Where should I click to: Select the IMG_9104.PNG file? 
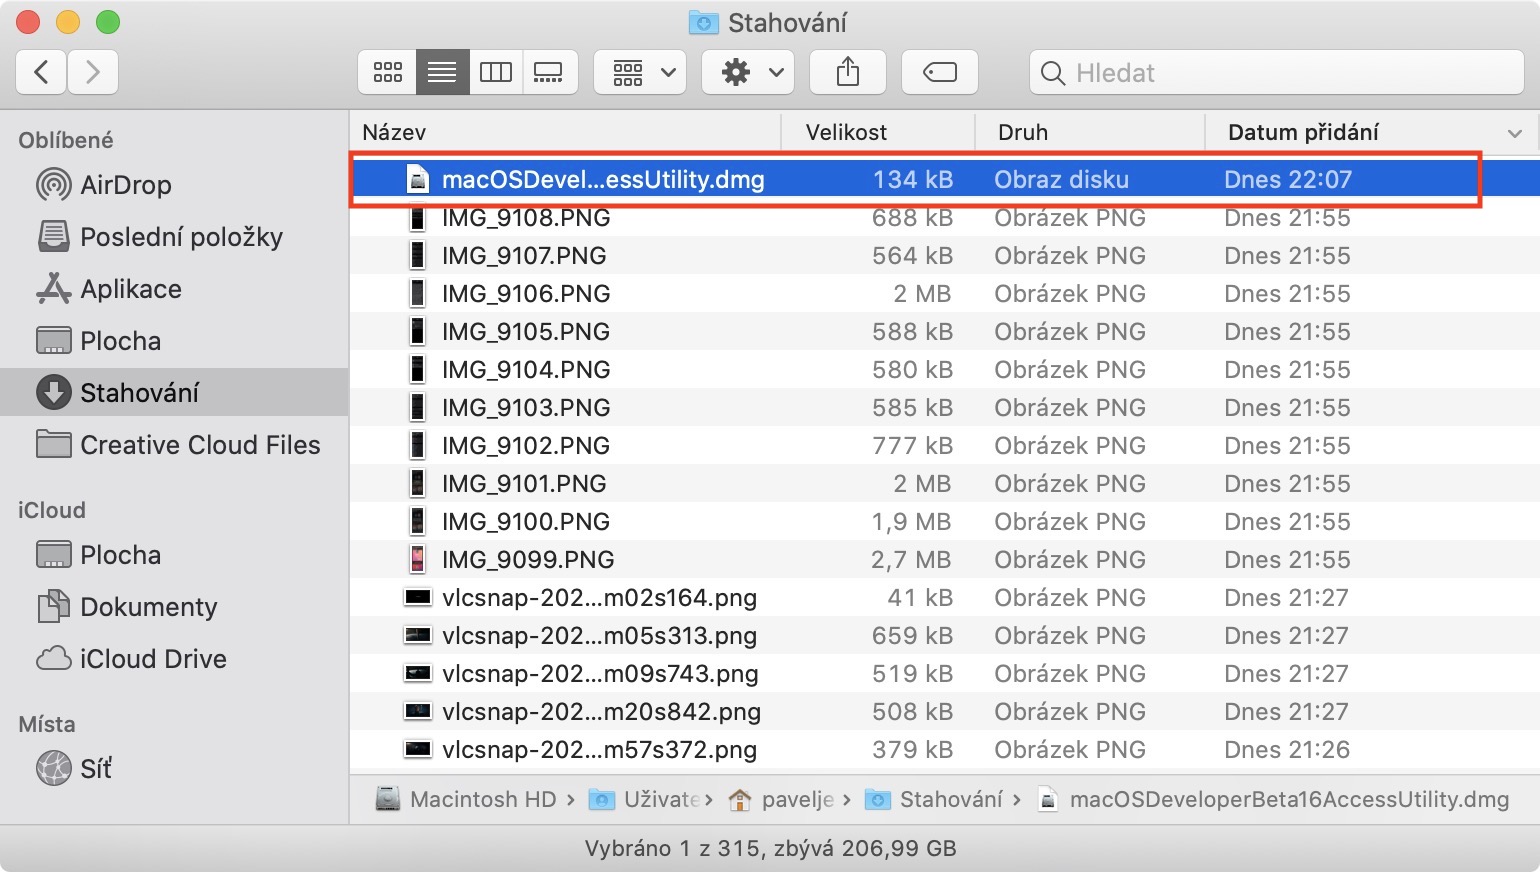945,370
